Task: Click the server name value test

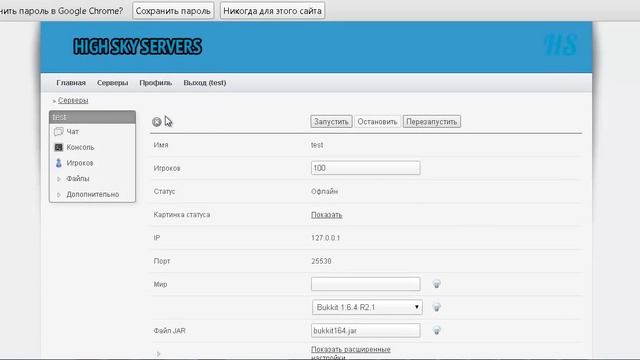Action: pos(317,145)
